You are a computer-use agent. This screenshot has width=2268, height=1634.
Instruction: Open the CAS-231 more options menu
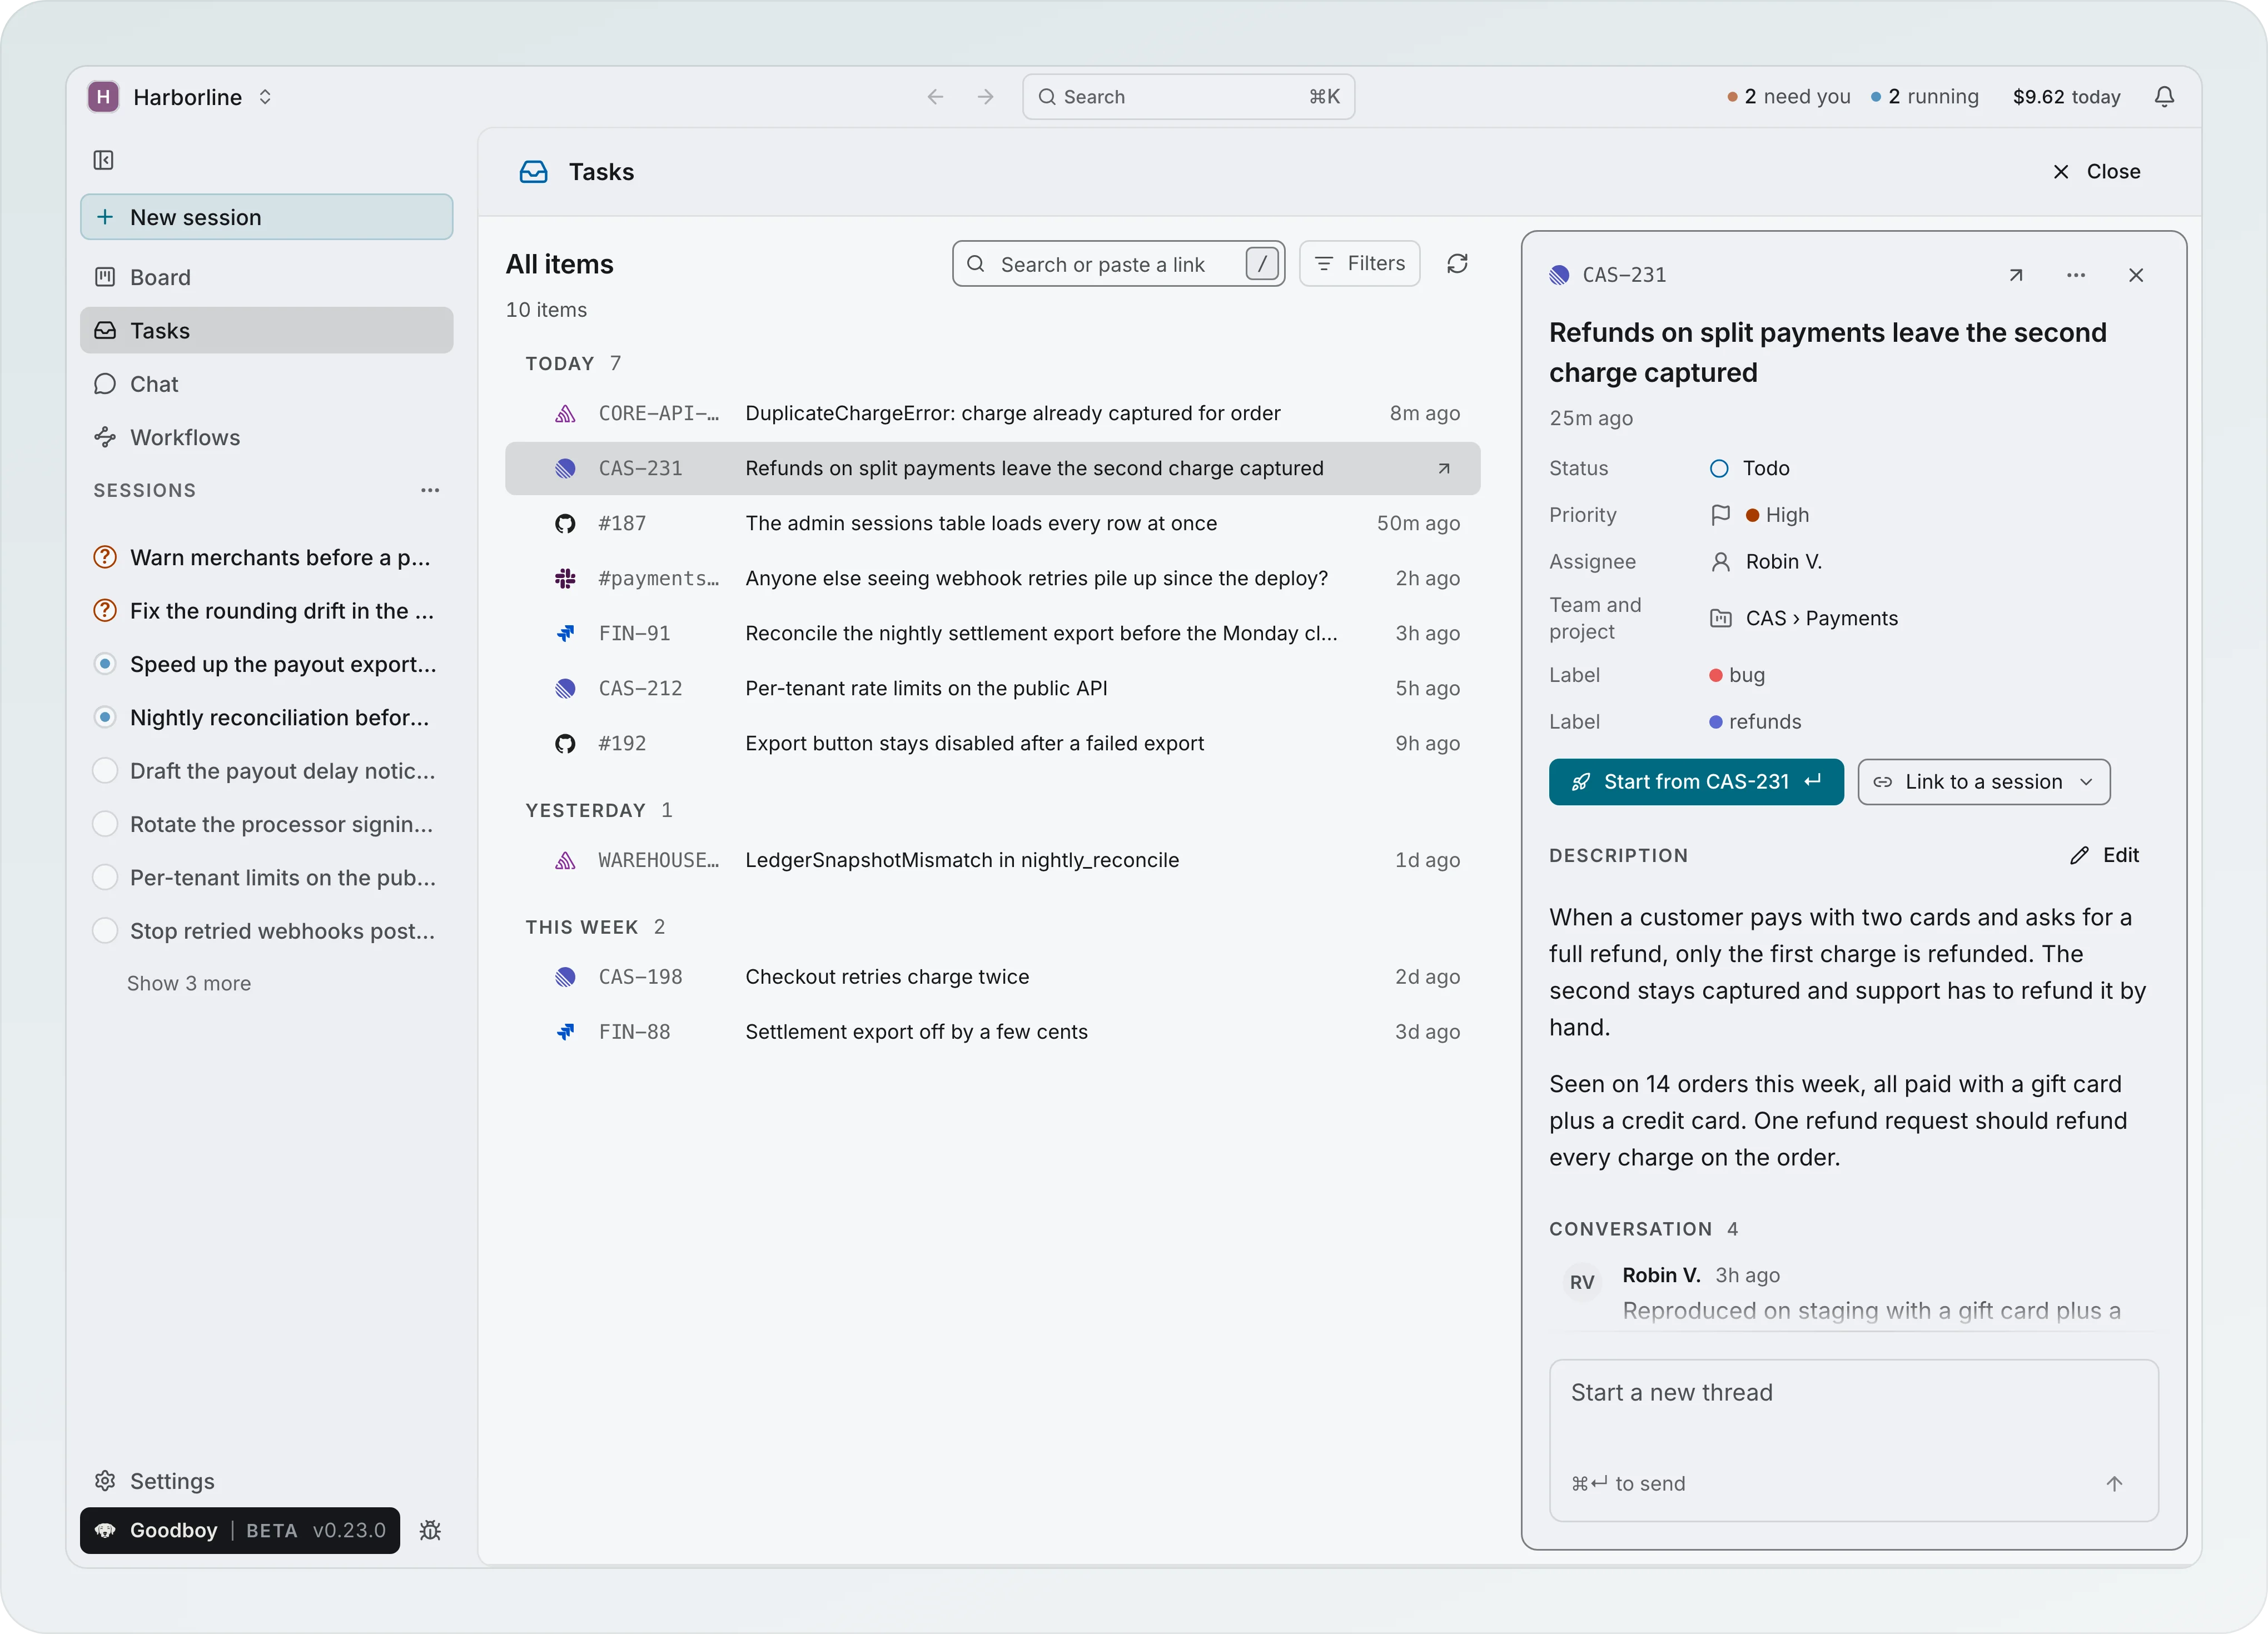click(x=2076, y=275)
